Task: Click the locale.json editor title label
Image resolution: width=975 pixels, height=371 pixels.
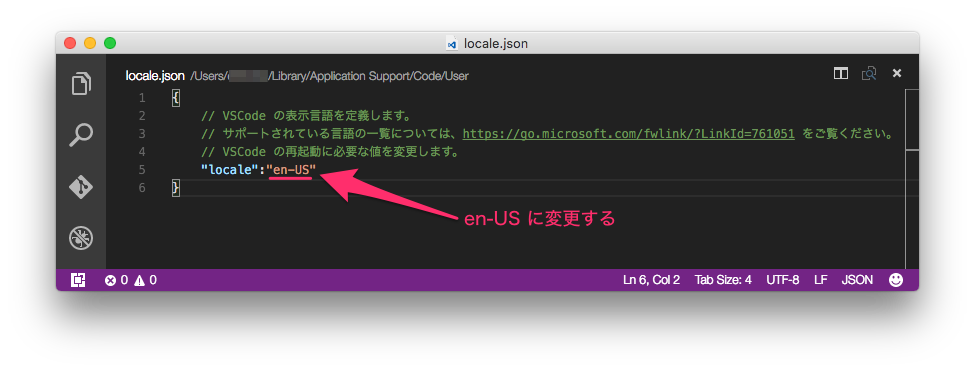Action: pyautogui.click(x=155, y=76)
